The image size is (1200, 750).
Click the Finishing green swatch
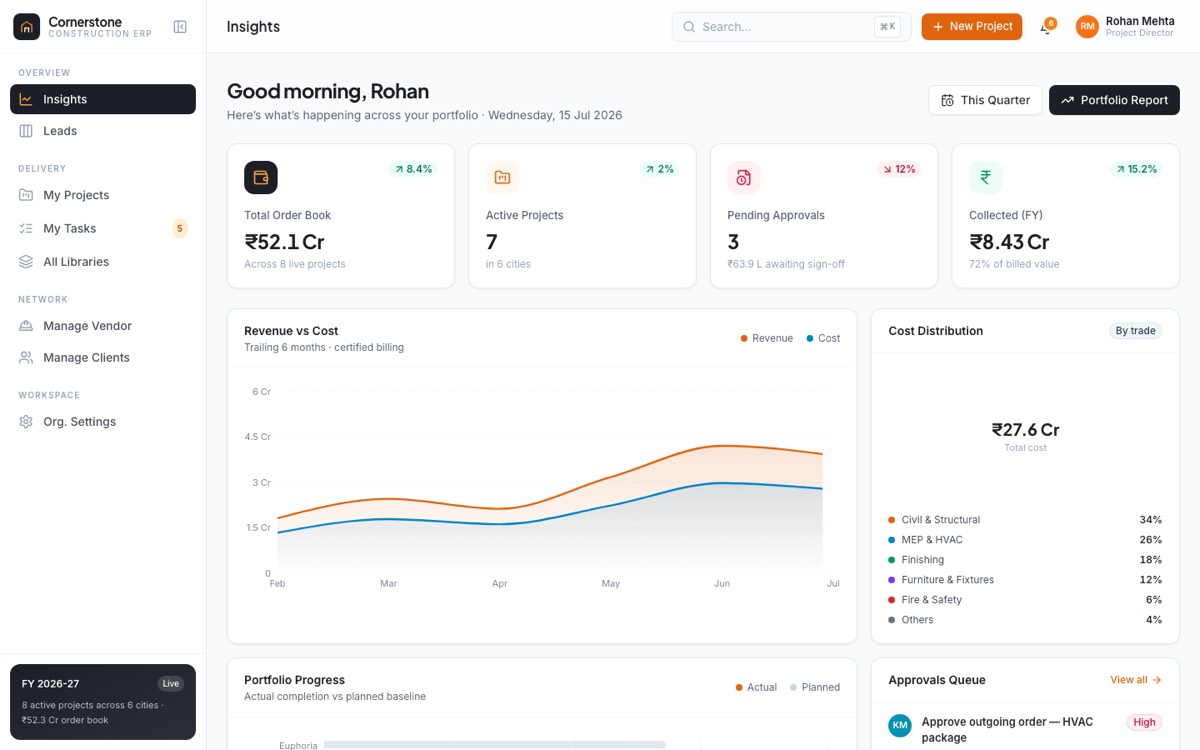(891, 560)
